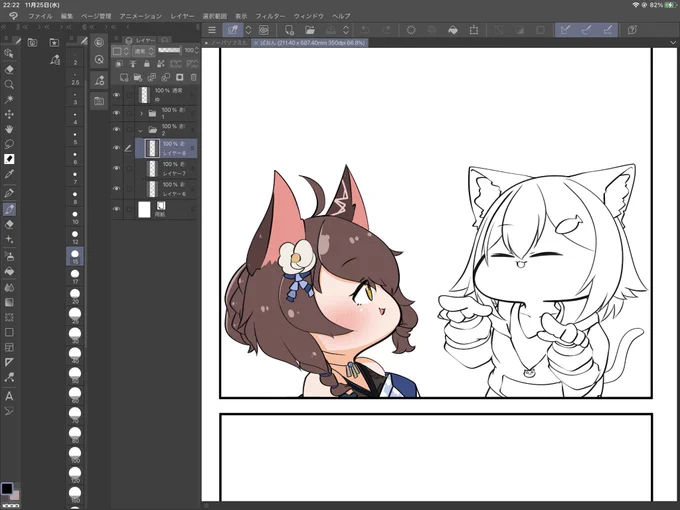Select the Fill bucket tool in left toolbar

pos(9,272)
